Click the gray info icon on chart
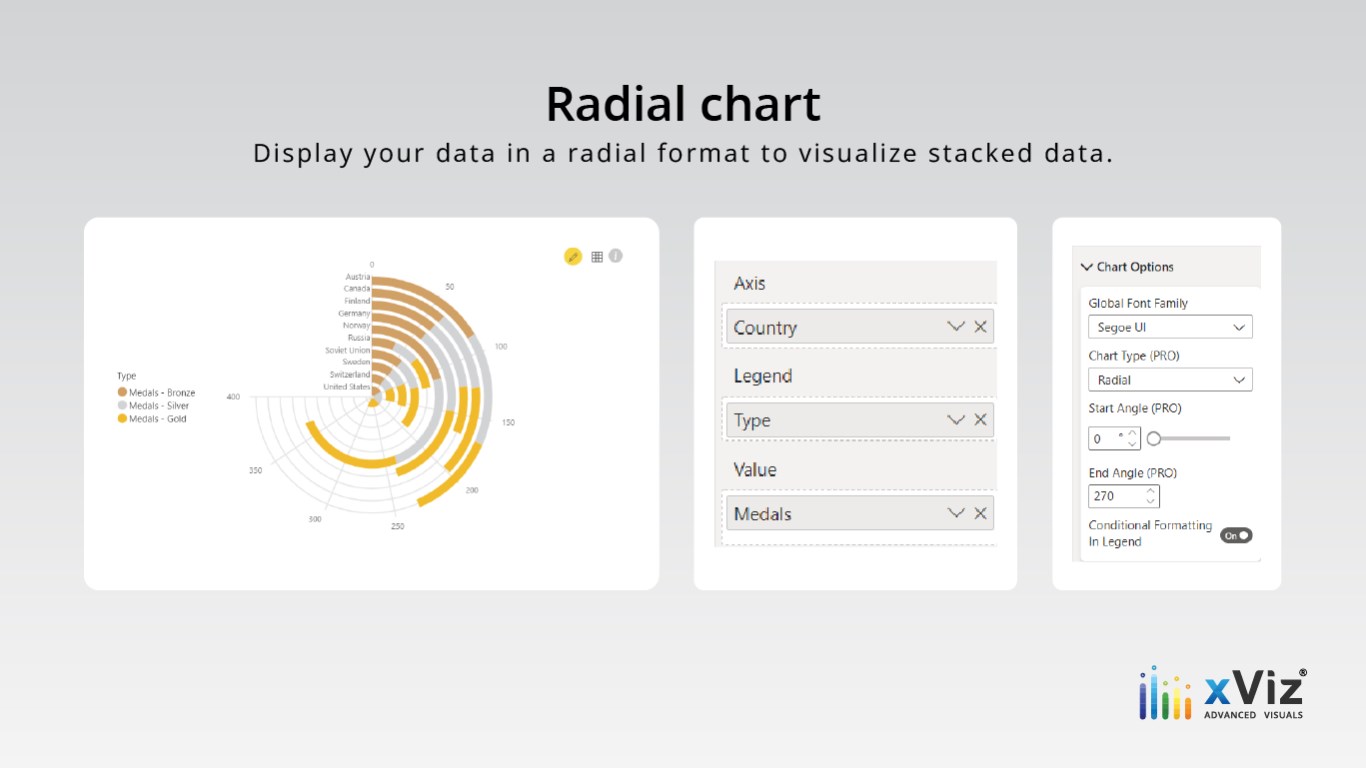 tap(616, 255)
